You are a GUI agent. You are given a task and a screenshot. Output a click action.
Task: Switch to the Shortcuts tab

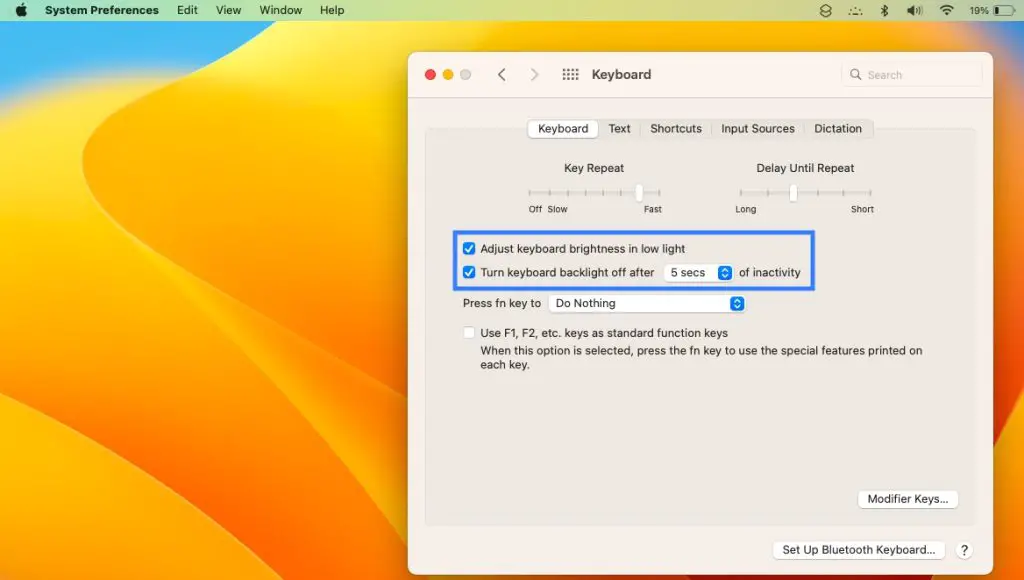click(x=676, y=128)
